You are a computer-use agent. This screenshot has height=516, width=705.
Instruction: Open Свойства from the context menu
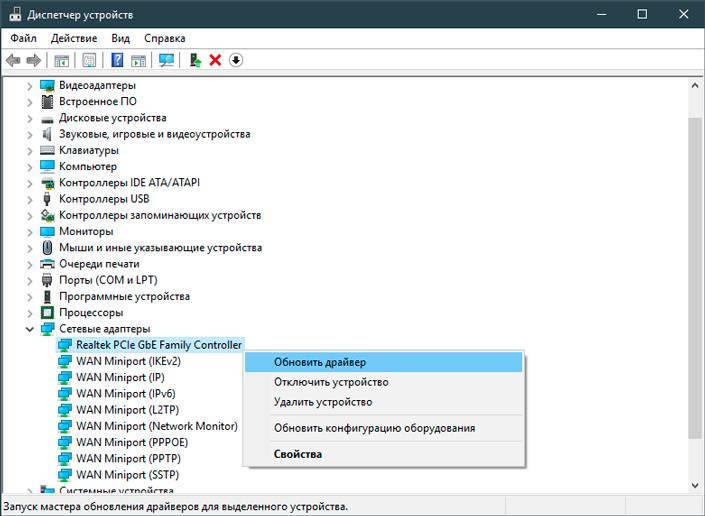click(384, 454)
